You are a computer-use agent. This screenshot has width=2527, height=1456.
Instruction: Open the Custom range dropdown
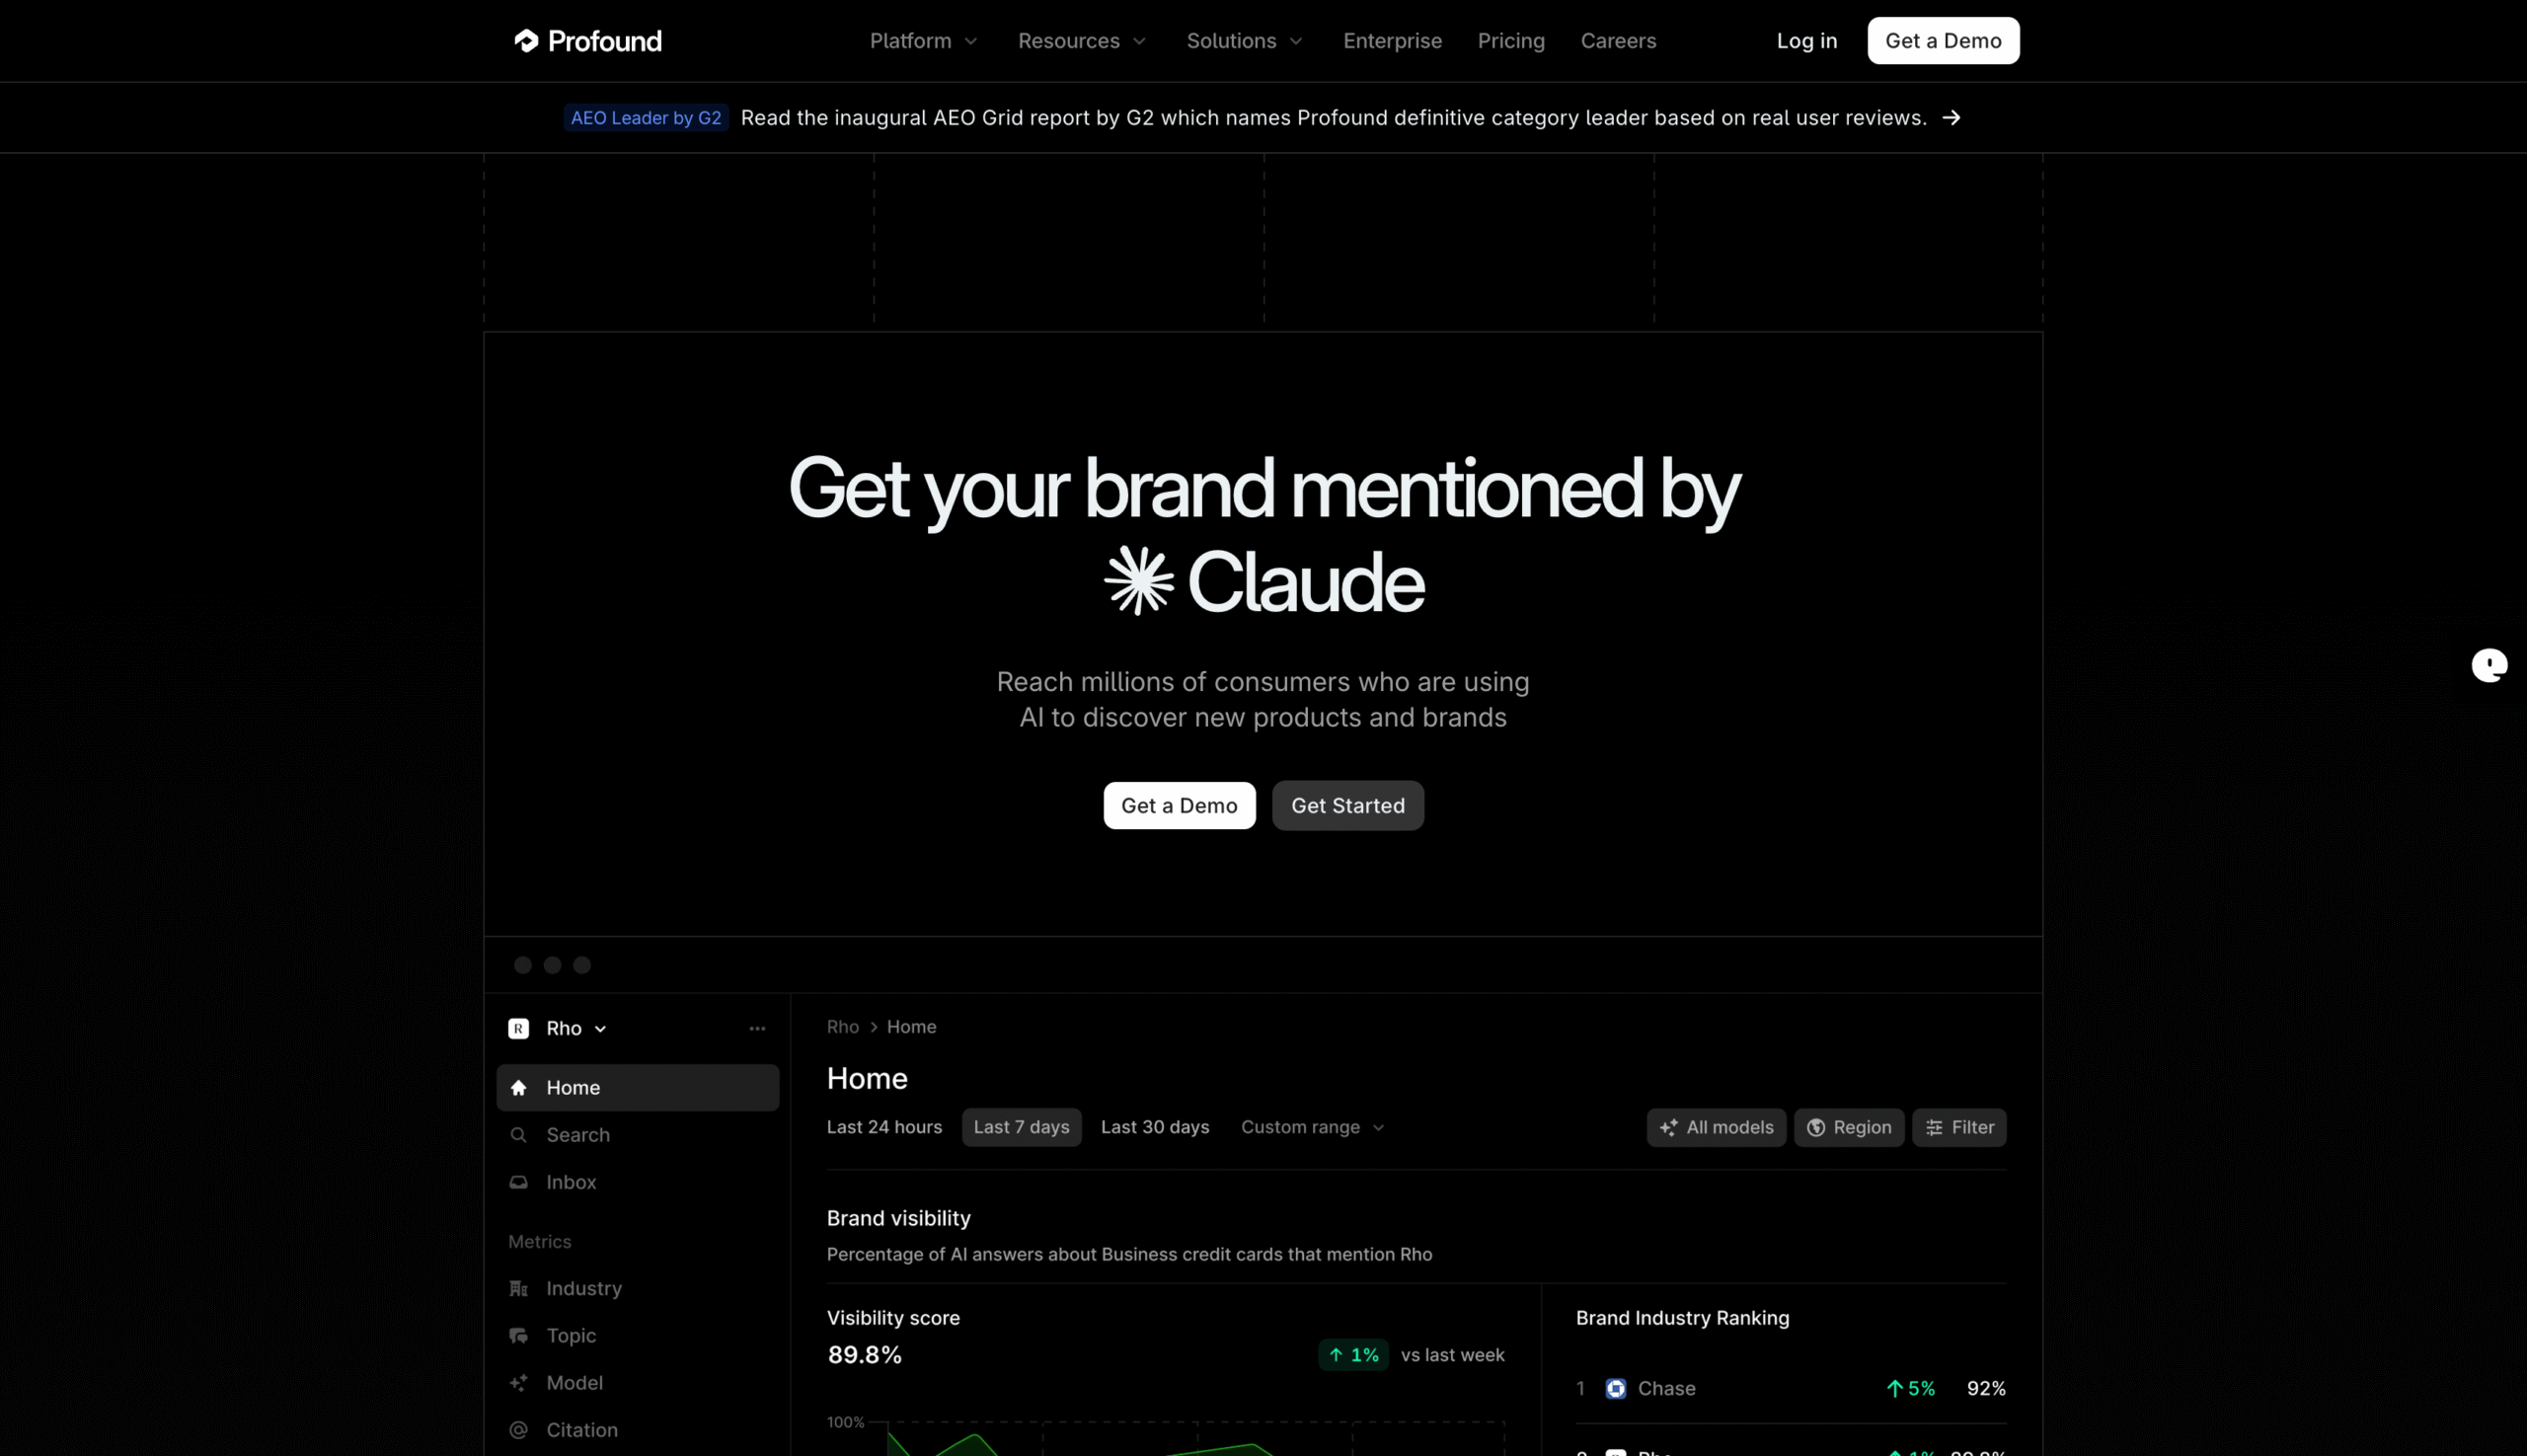[1312, 1127]
